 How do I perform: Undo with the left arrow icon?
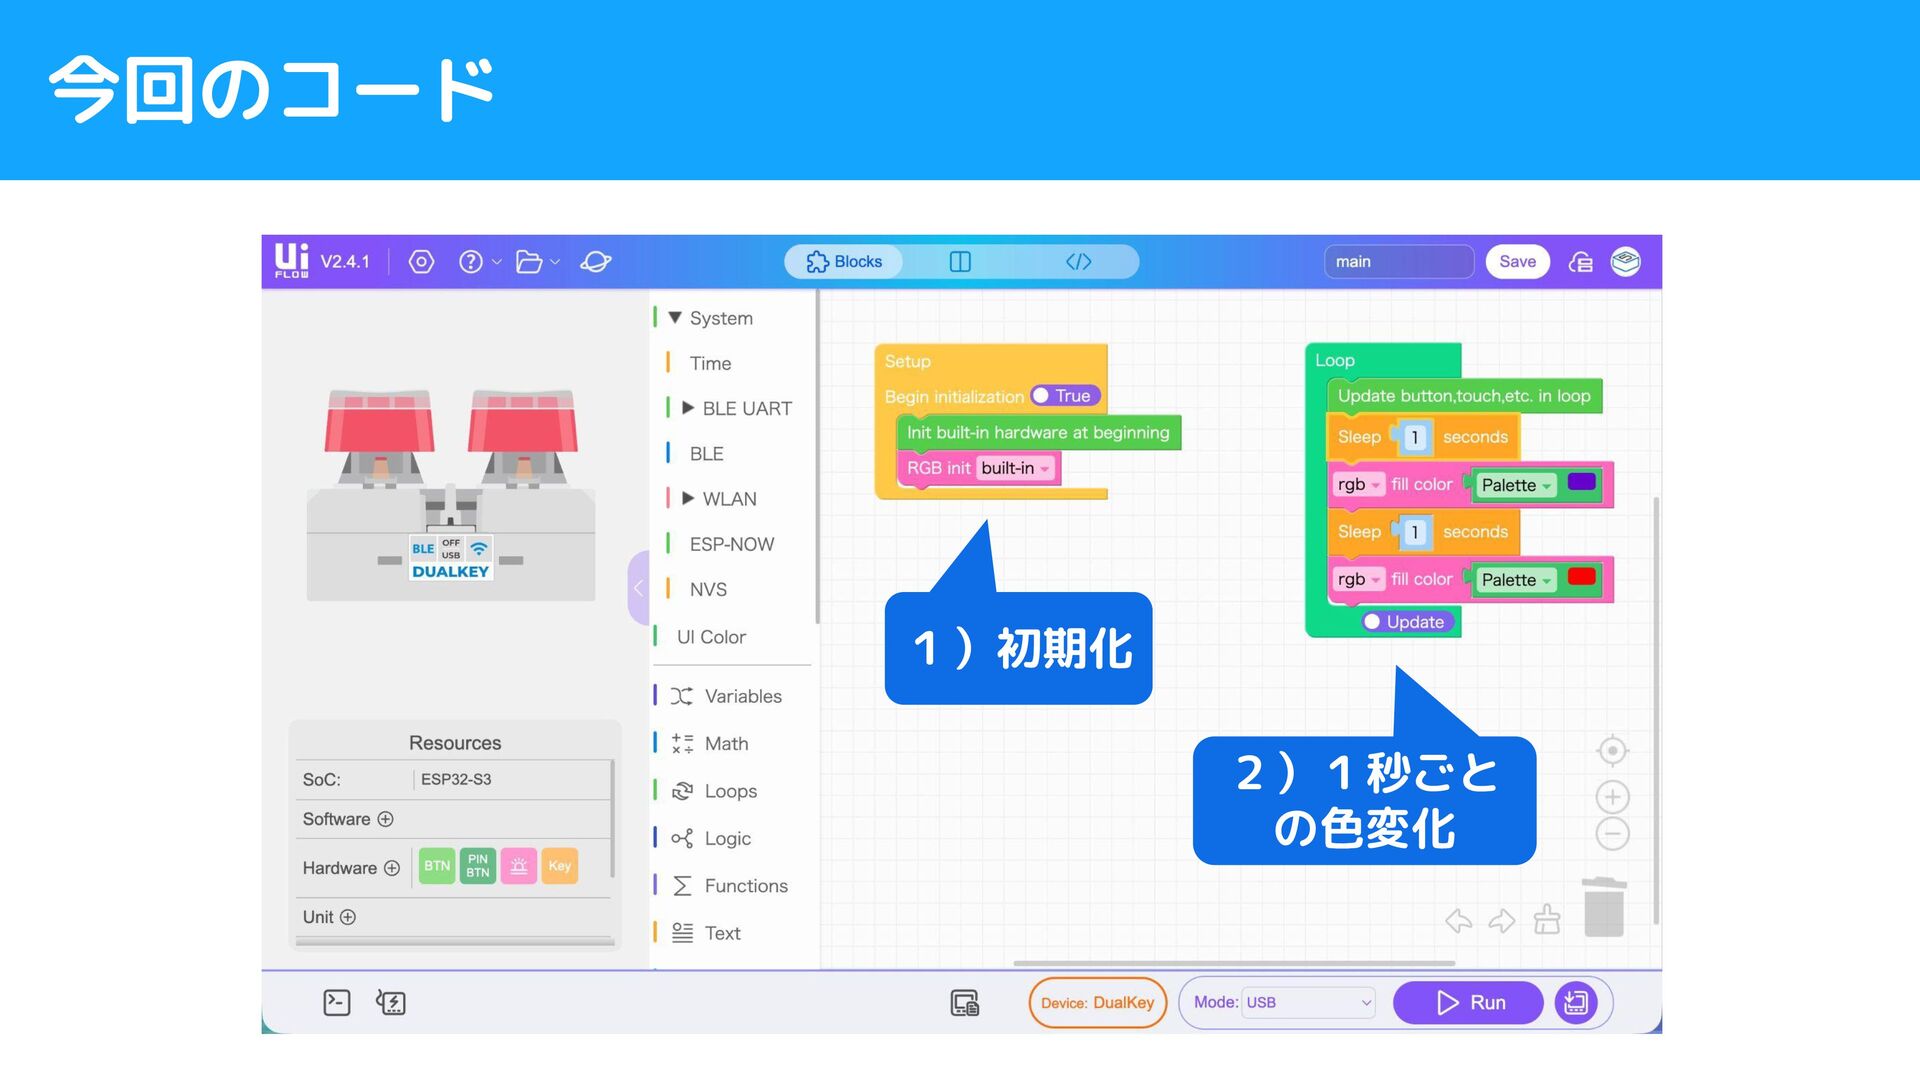pyautogui.click(x=1459, y=920)
